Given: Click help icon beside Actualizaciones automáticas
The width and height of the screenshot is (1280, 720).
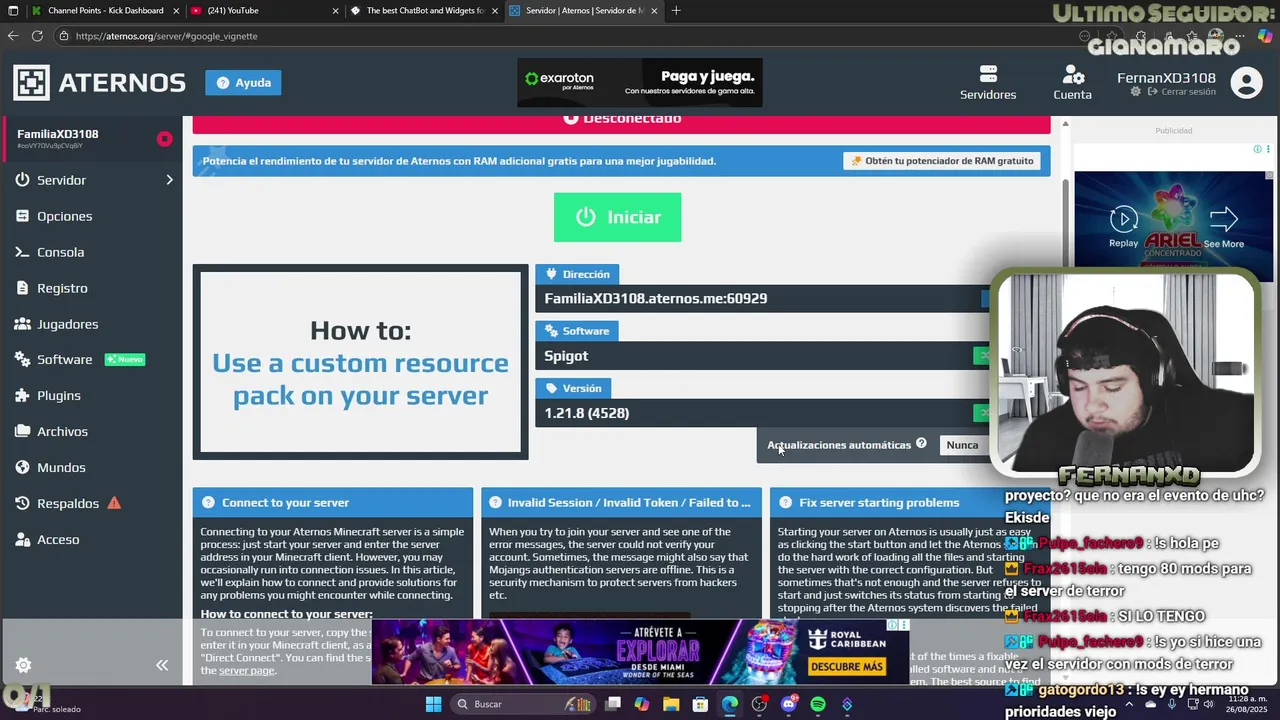Looking at the screenshot, I should tap(921, 444).
